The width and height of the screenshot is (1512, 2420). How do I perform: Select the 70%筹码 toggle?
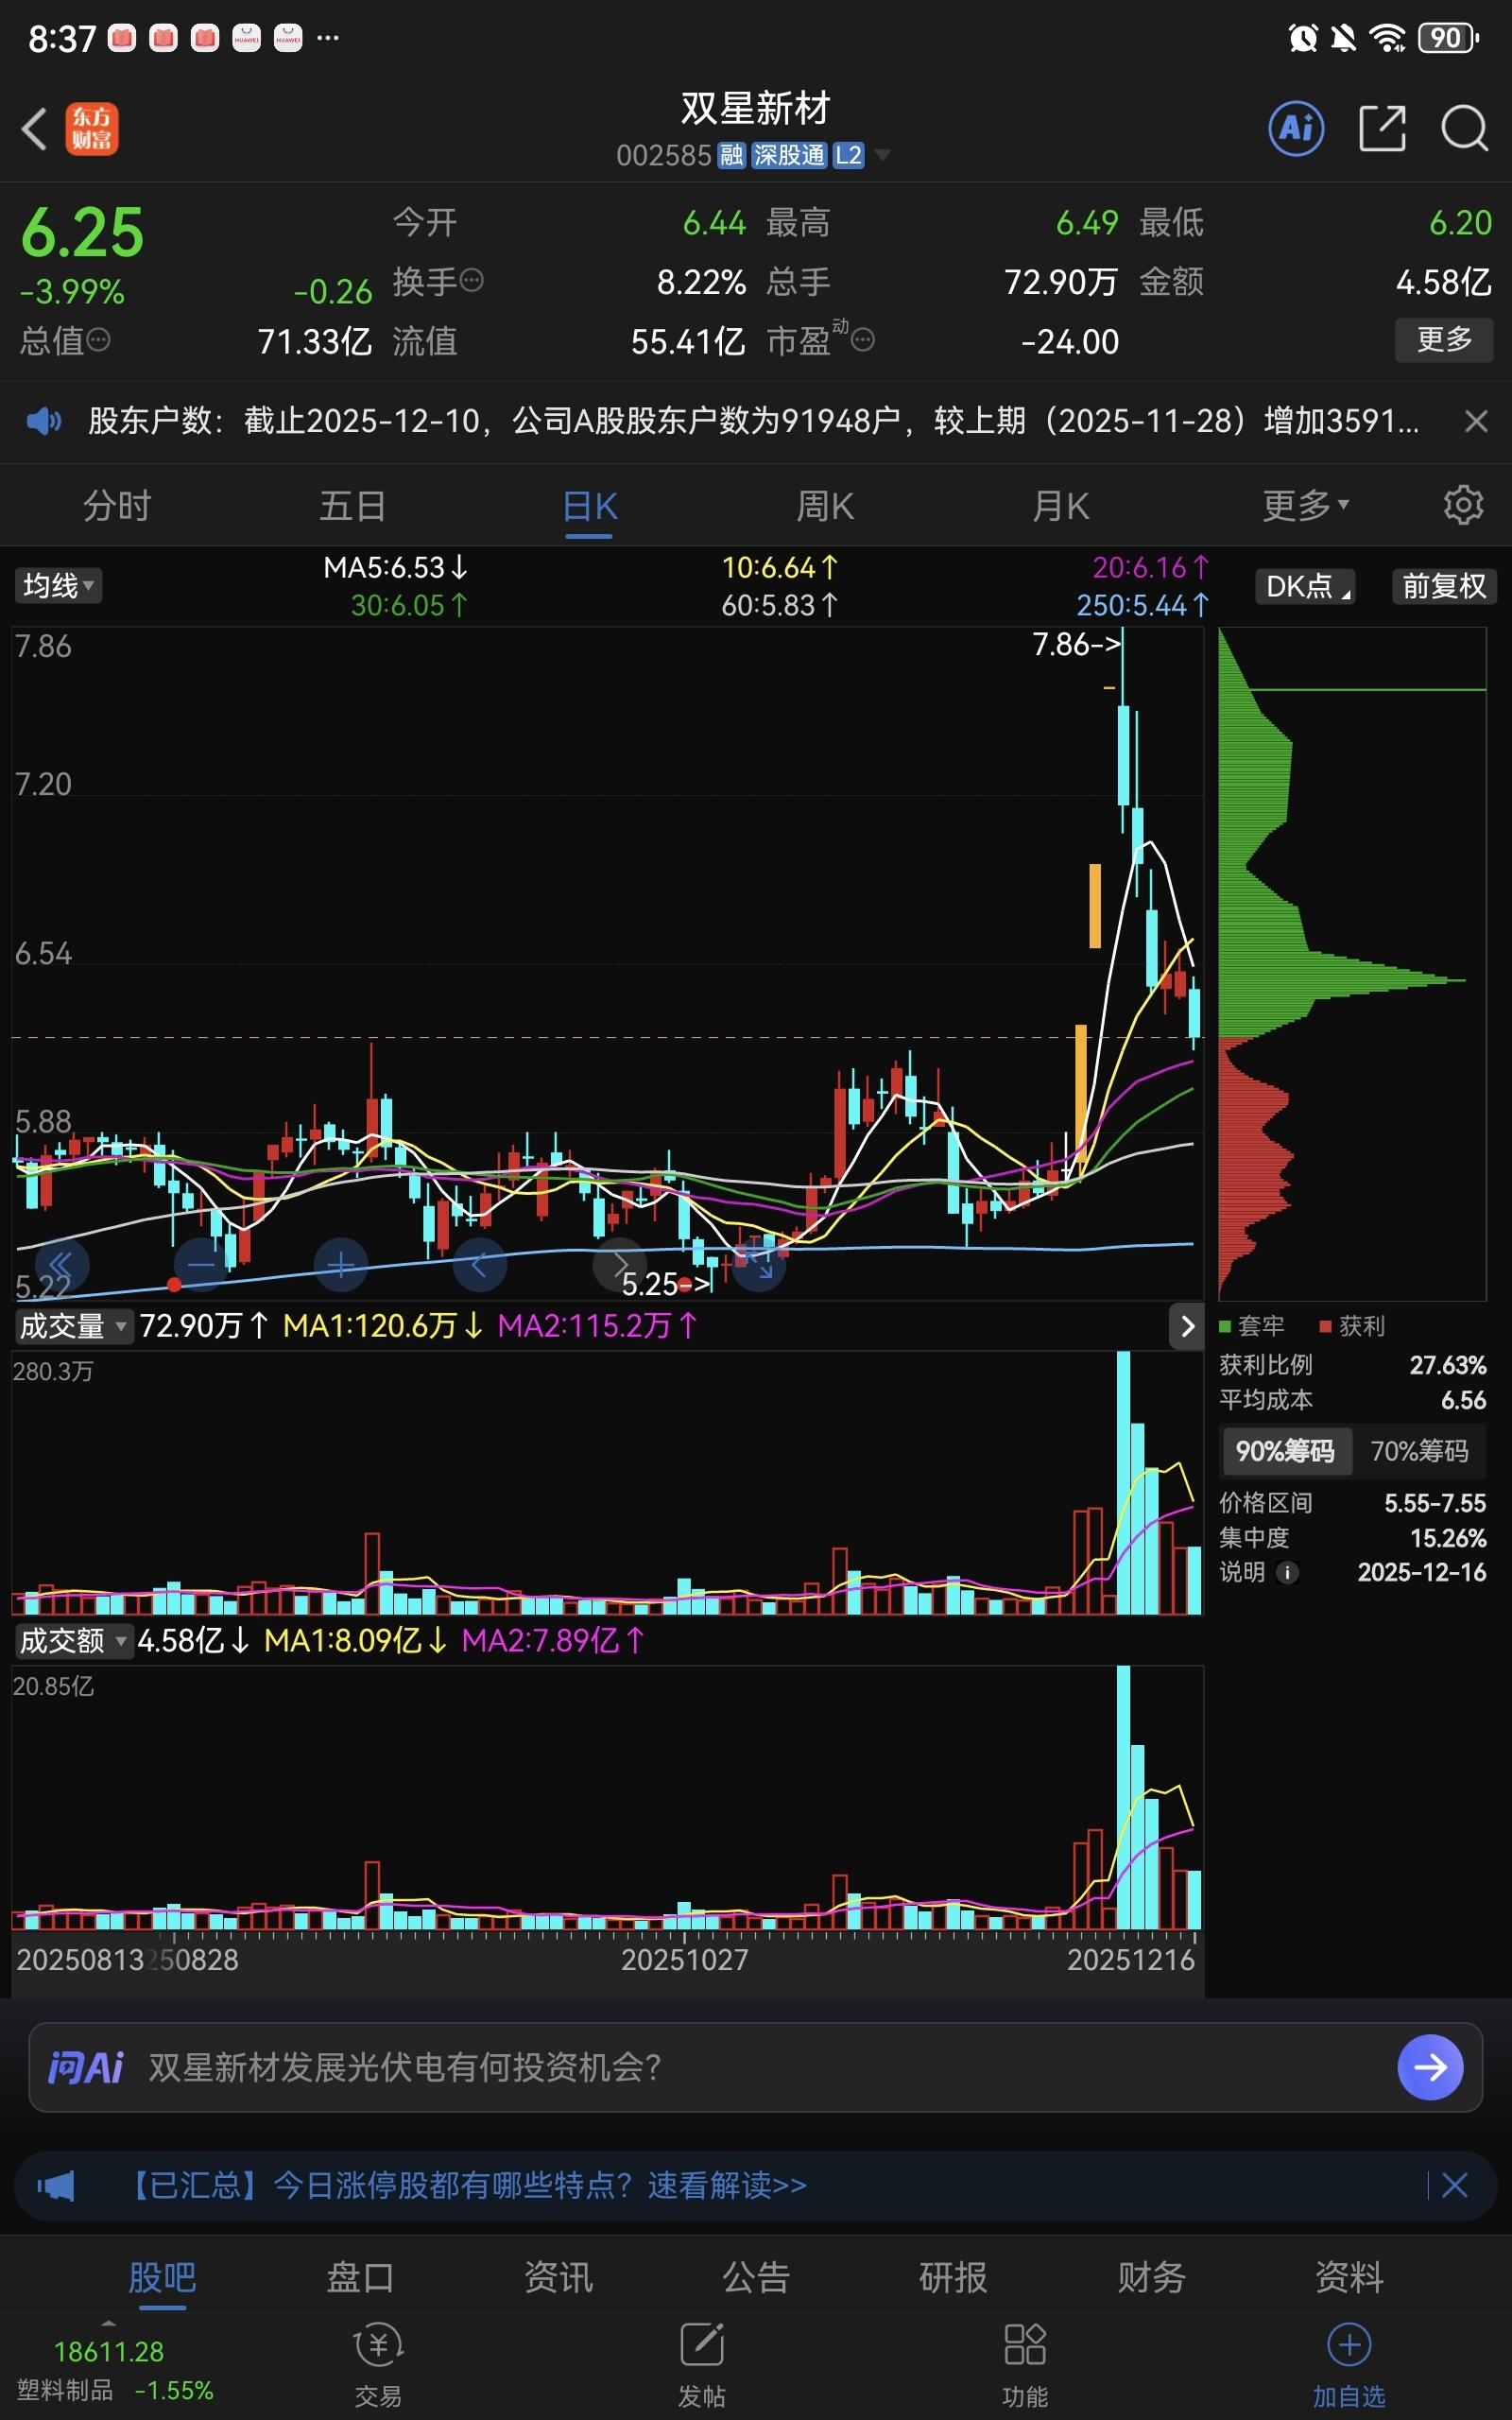point(1419,1451)
